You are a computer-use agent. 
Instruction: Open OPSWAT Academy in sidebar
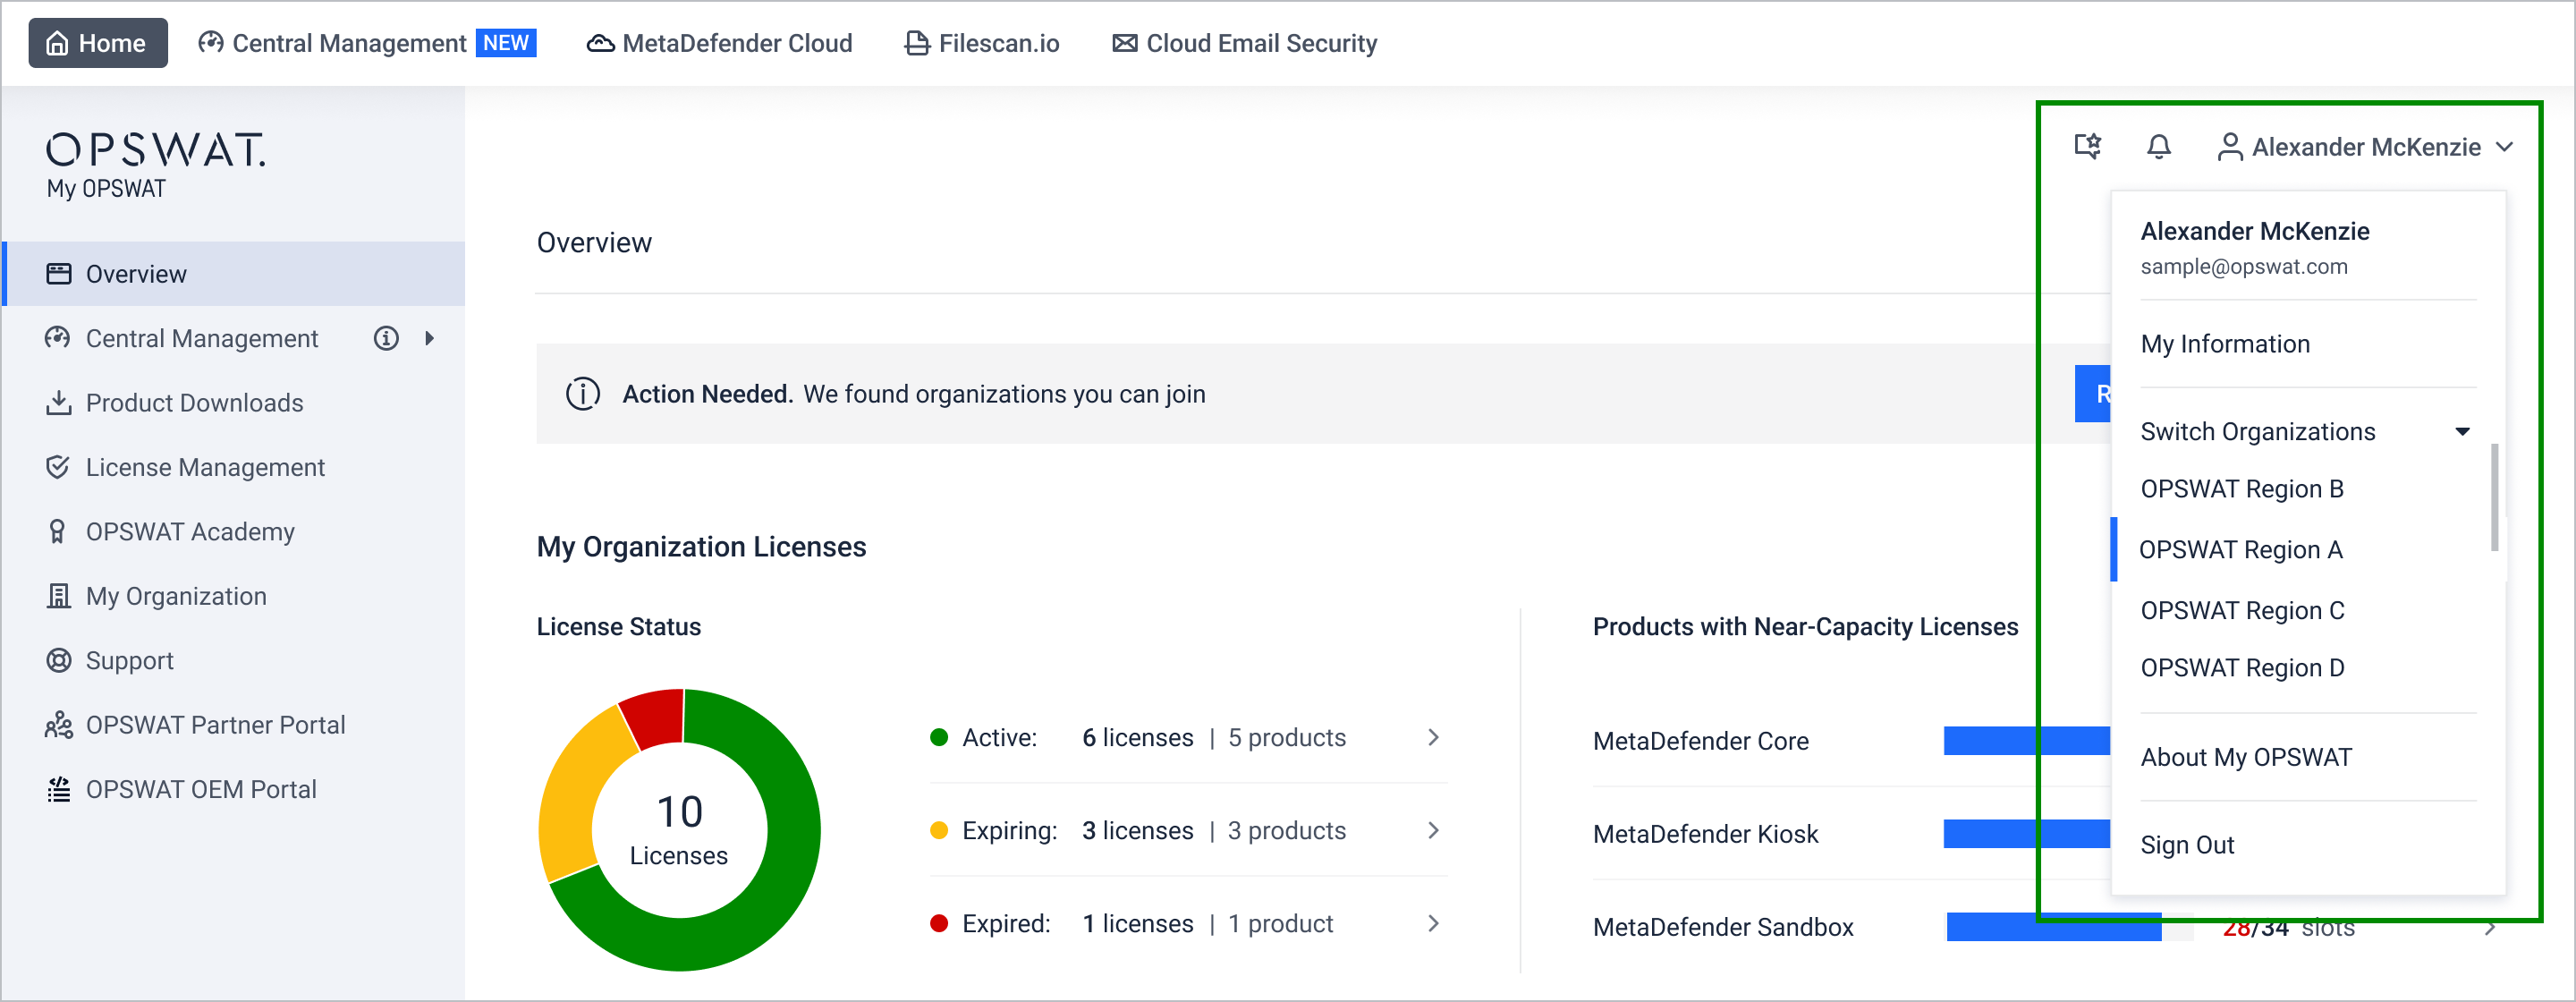click(x=234, y=532)
